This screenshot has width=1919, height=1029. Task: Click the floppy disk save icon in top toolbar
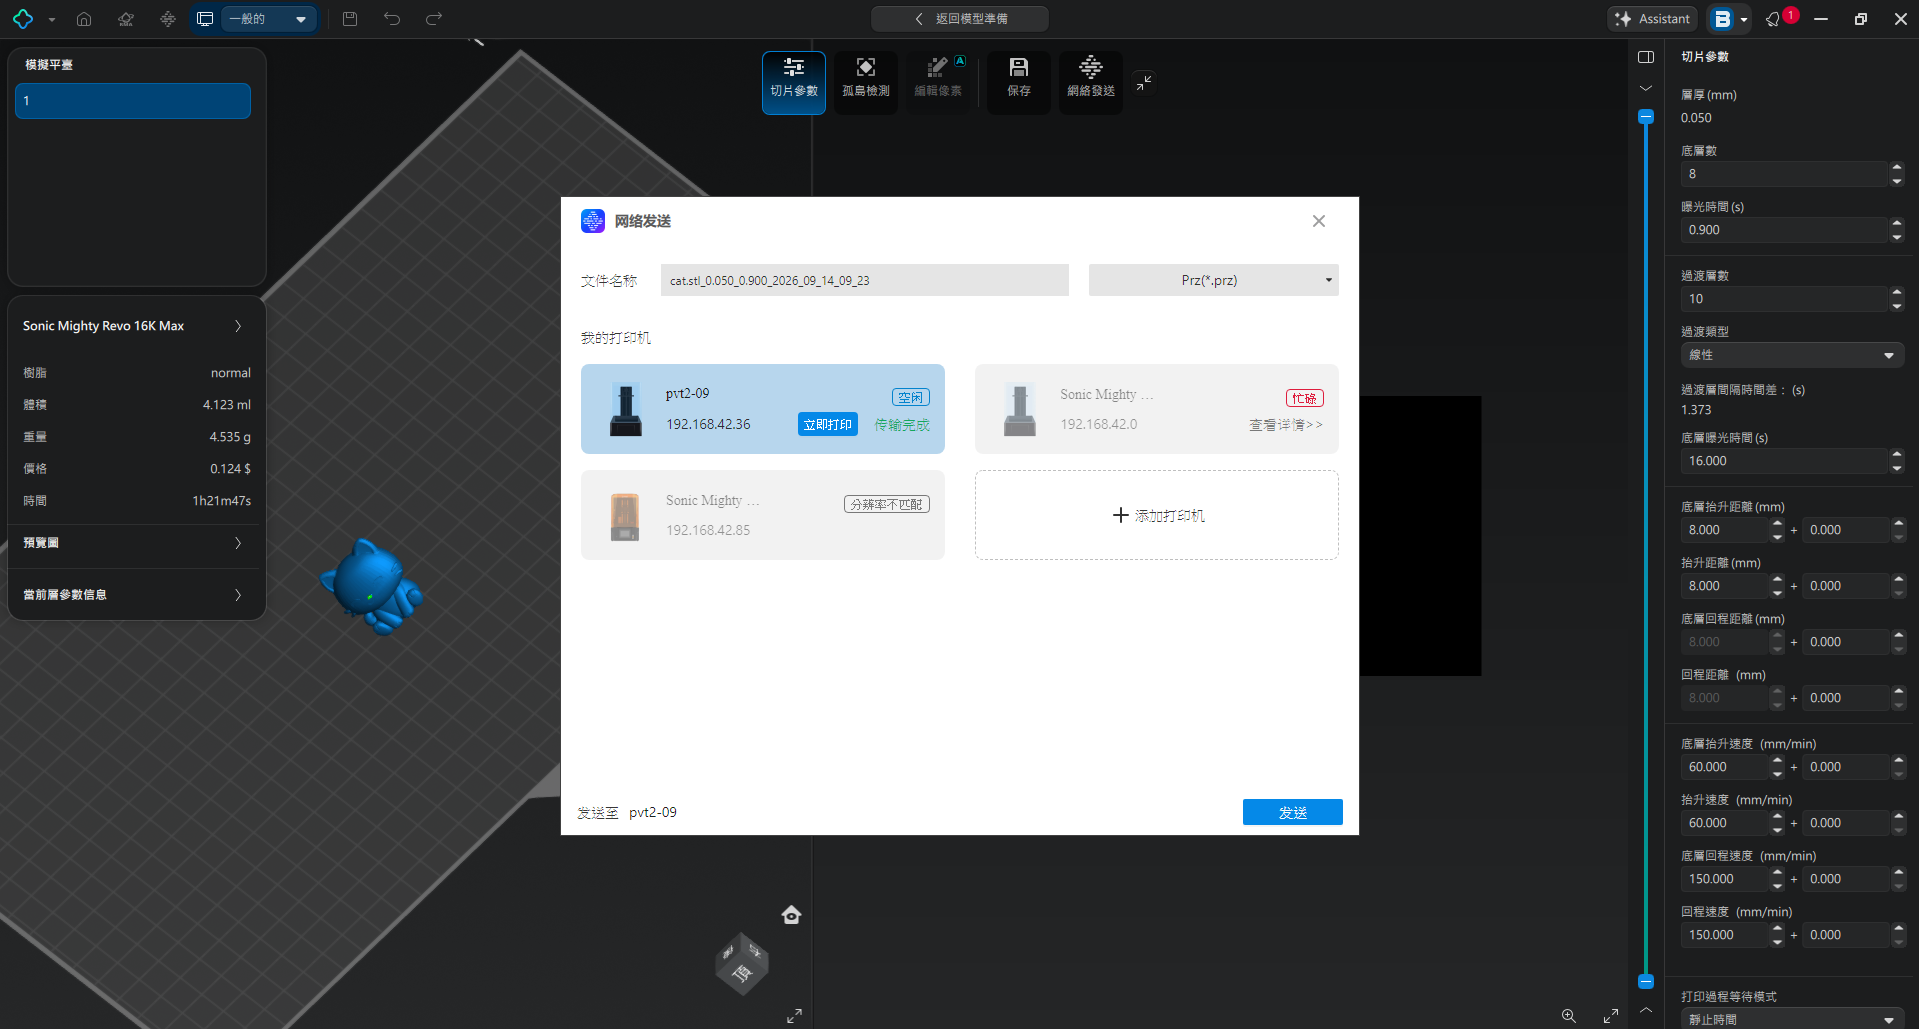click(x=350, y=19)
